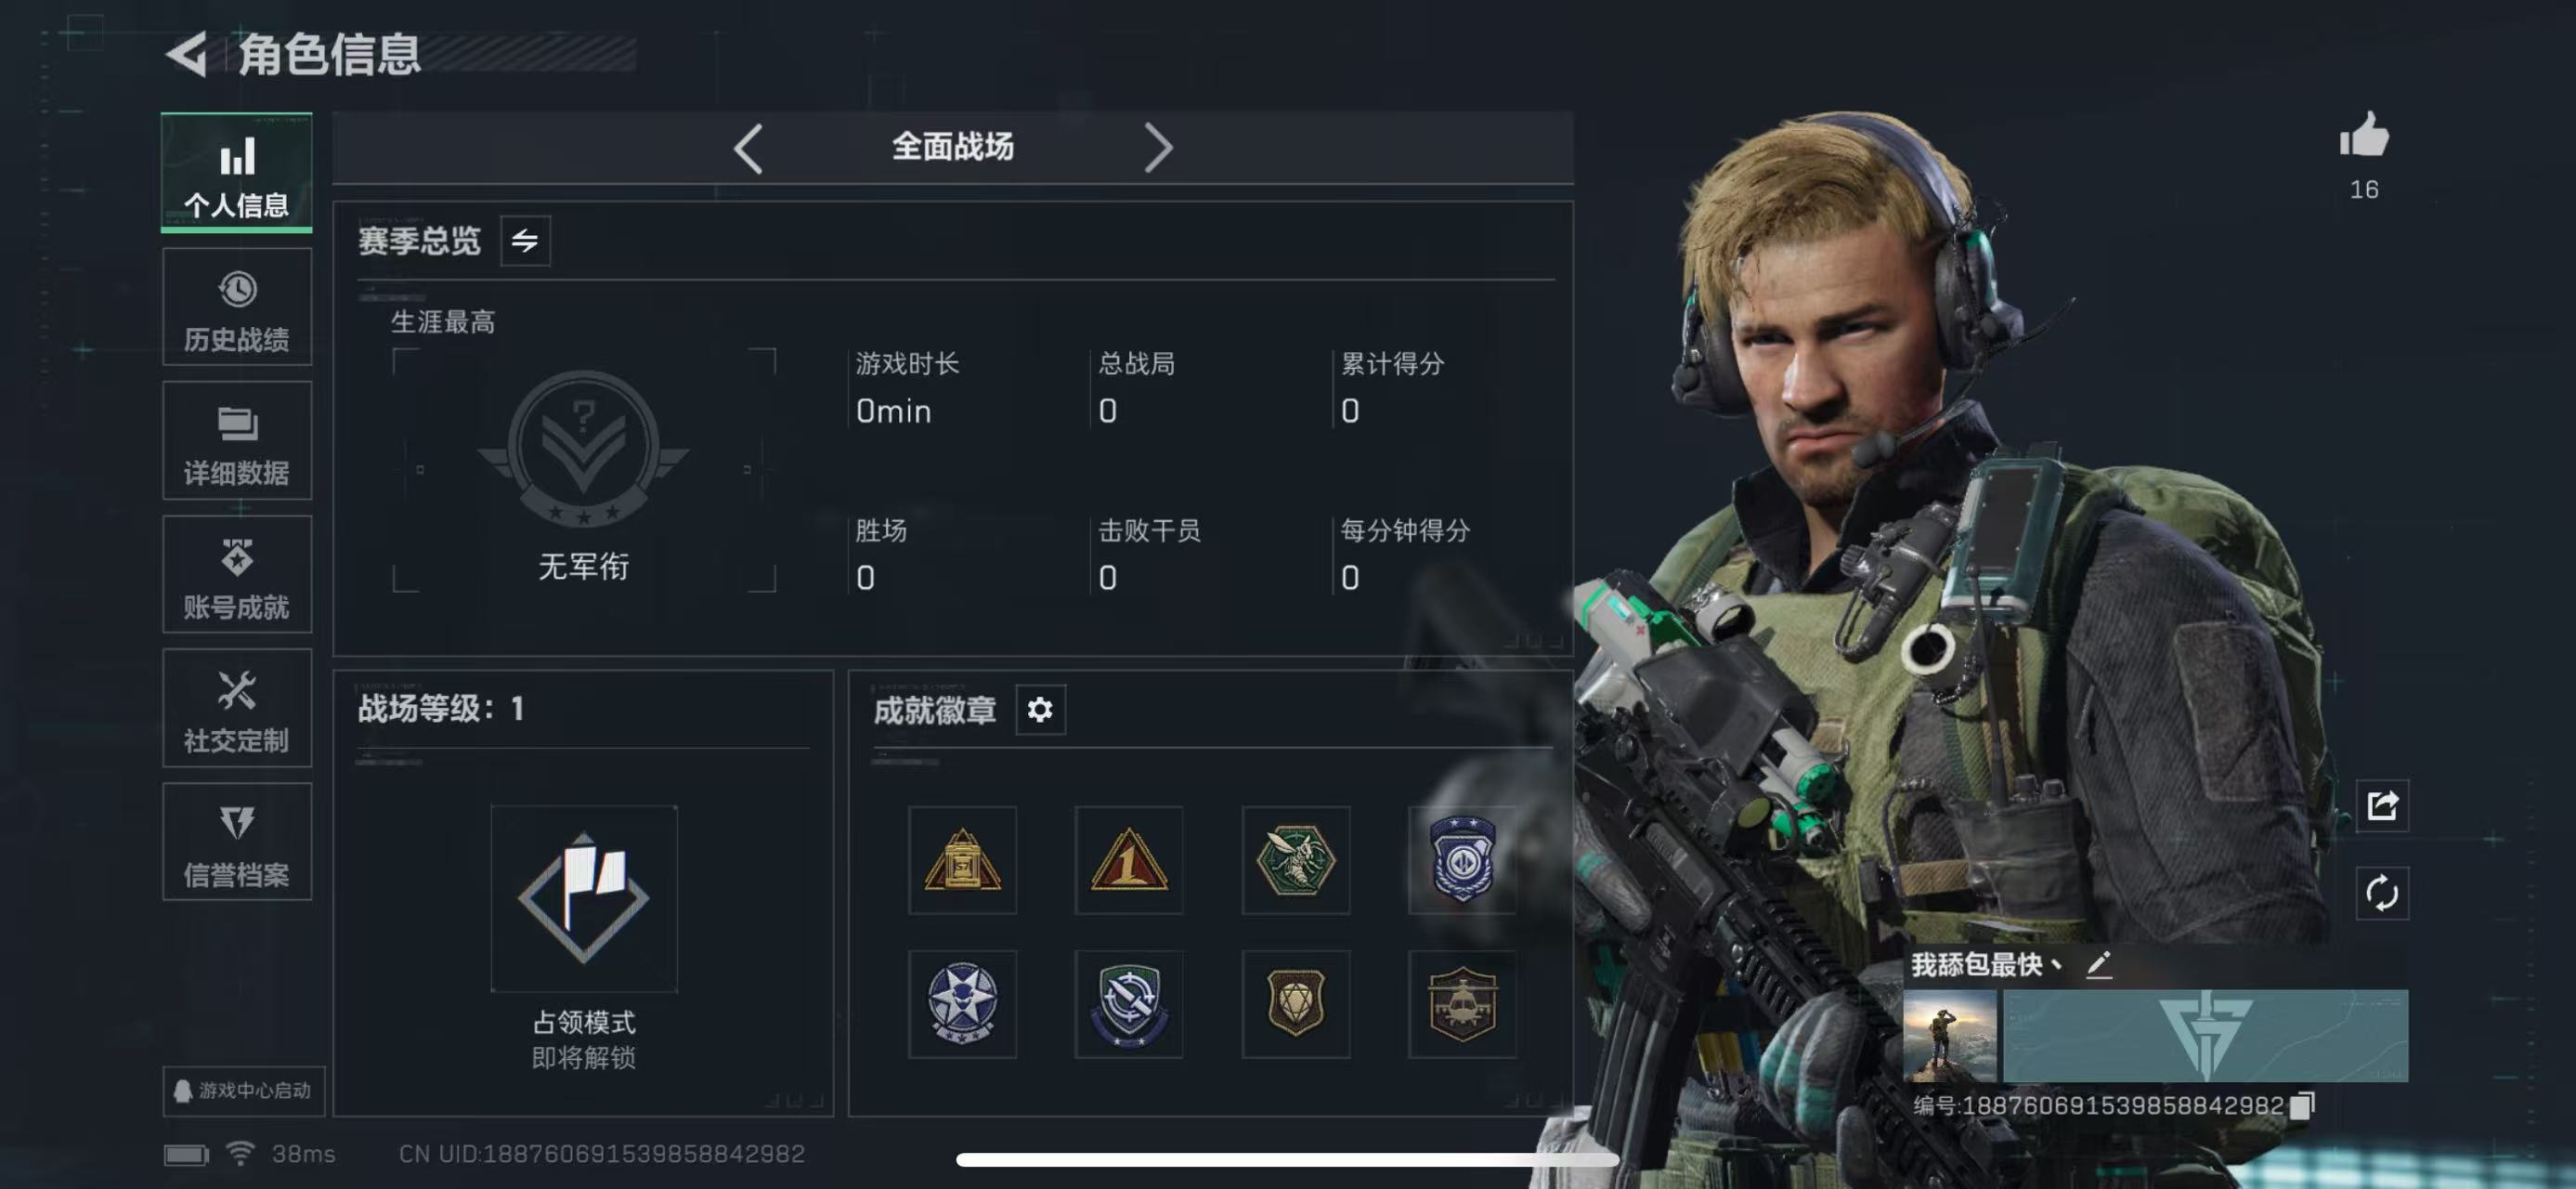
Task: Open the 社交定制 tab
Action: click(x=237, y=708)
